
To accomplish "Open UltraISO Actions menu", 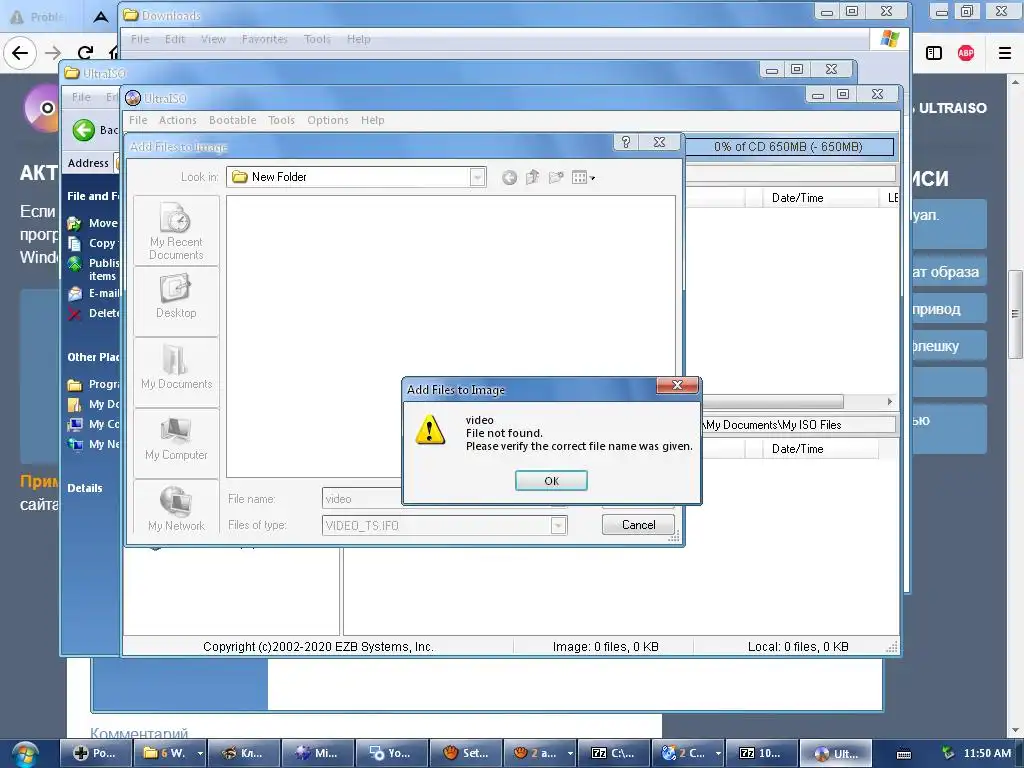I will pyautogui.click(x=178, y=120).
